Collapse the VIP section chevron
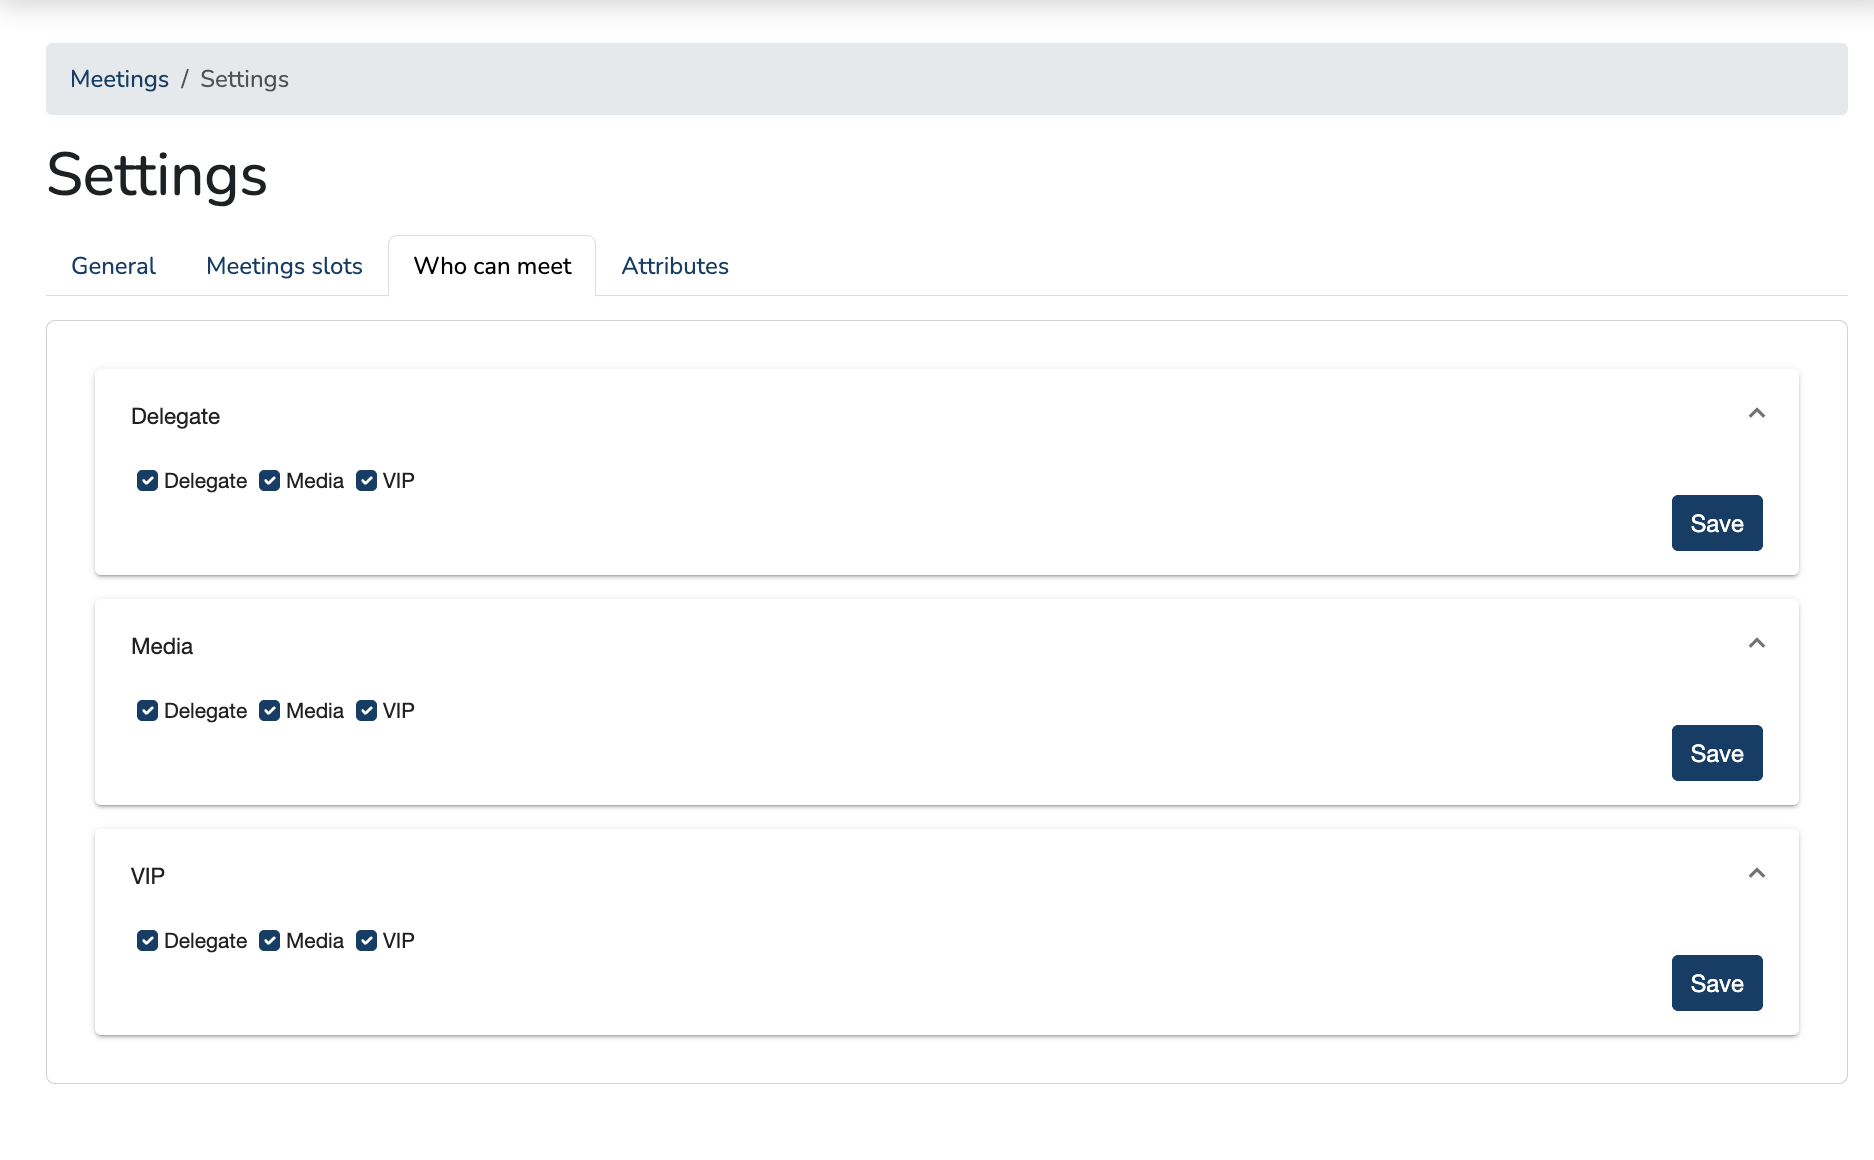Image resolution: width=1874 pixels, height=1160 pixels. pos(1756,874)
